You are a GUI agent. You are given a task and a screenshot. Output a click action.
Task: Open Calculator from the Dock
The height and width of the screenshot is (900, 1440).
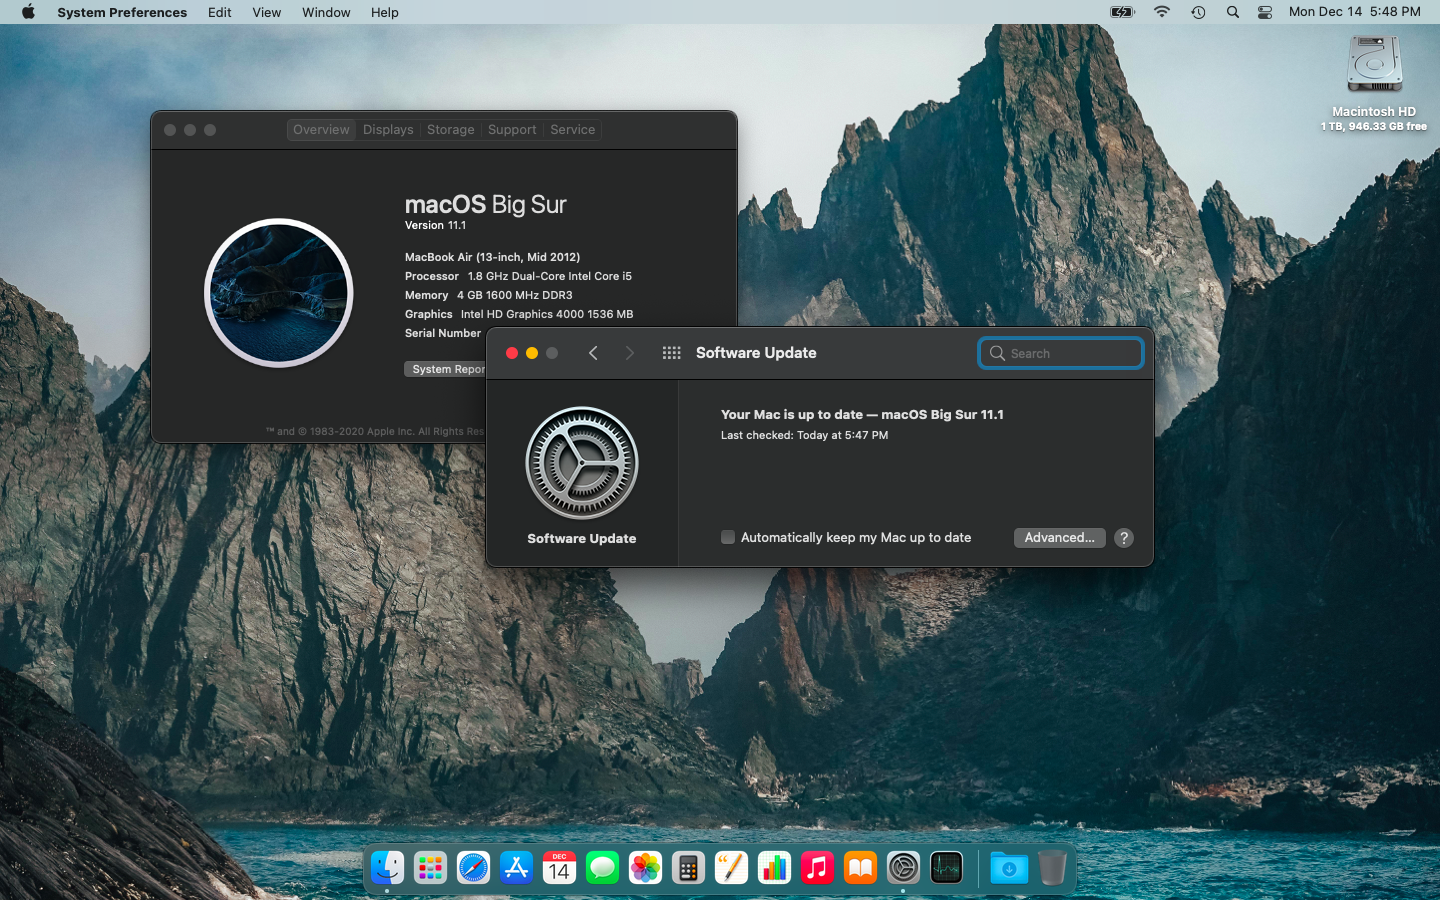coord(688,868)
